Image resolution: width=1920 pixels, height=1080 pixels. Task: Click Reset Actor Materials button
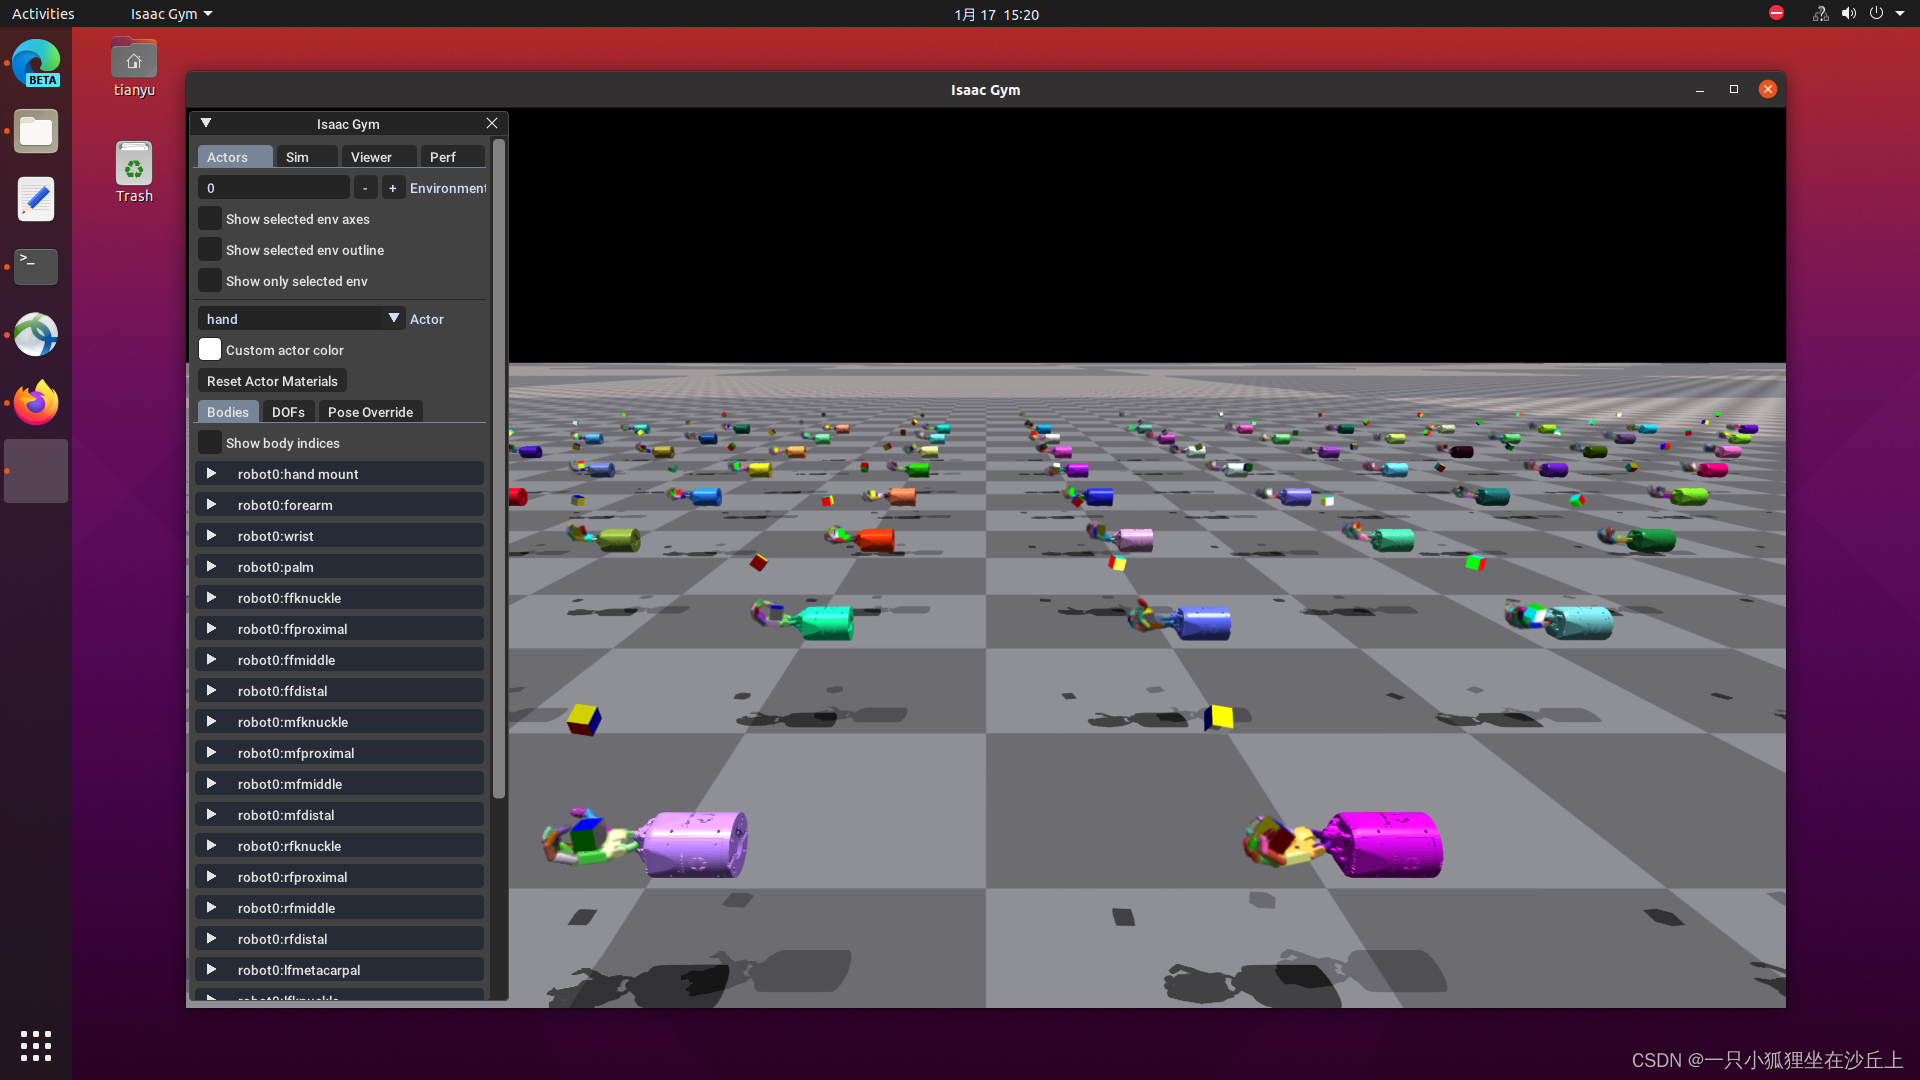click(x=272, y=381)
